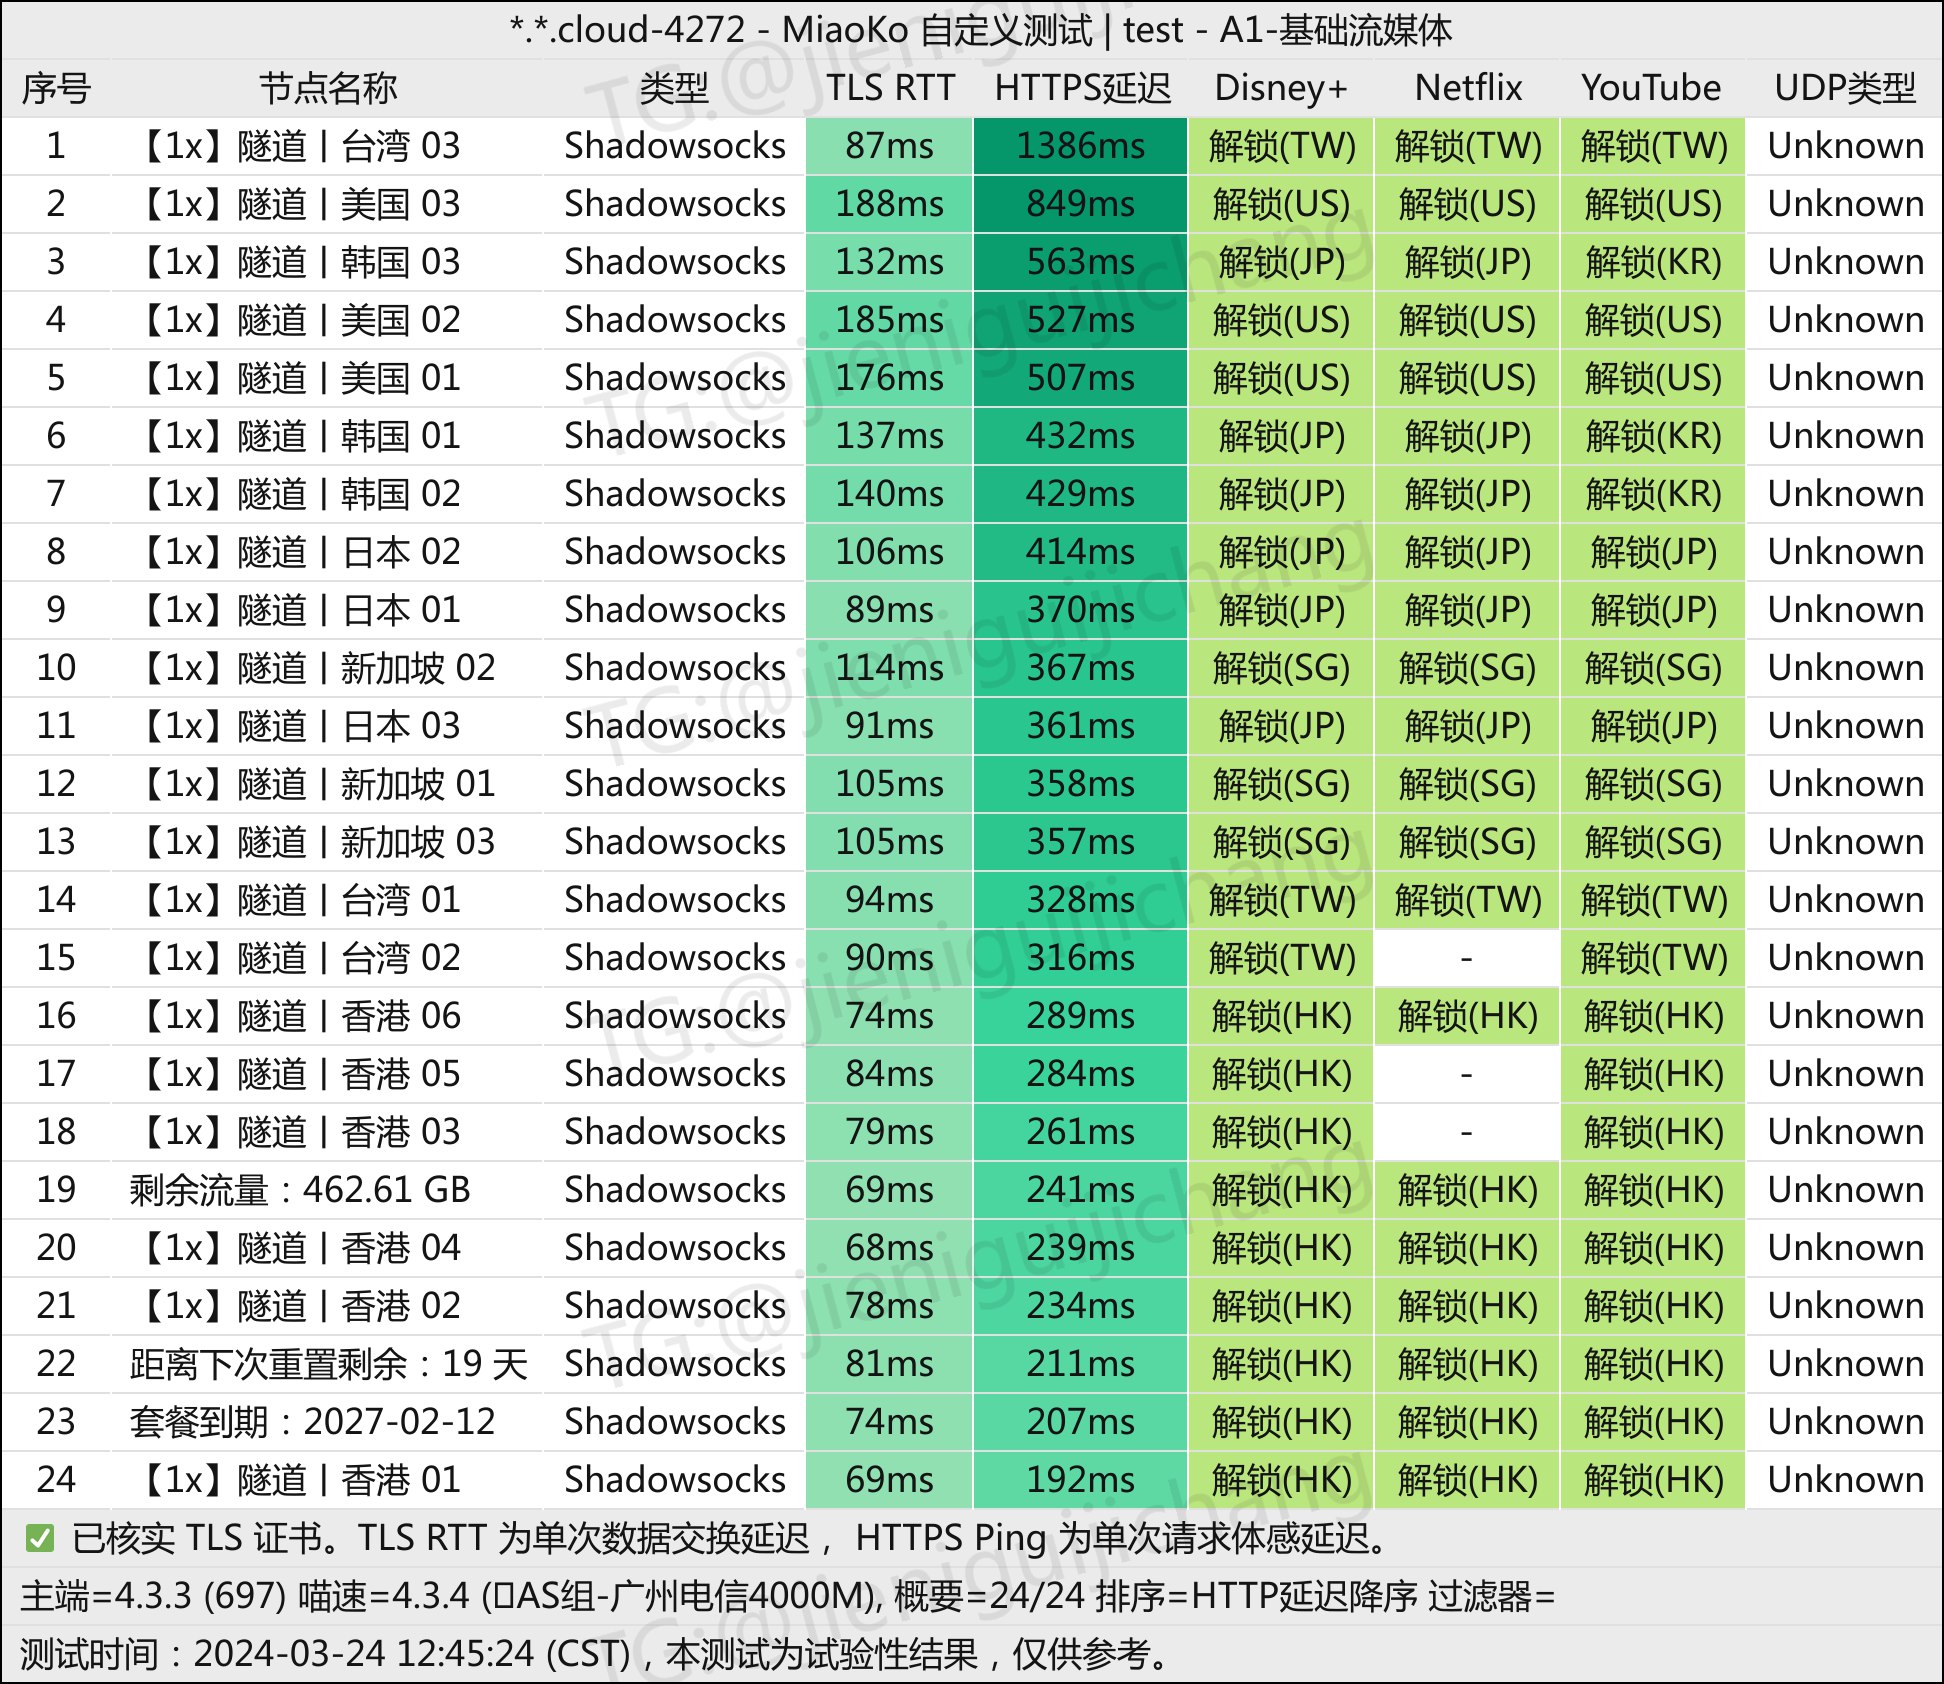Click the empty Netflix cell for 香港 05
Image resolution: width=1944 pixels, height=1684 pixels.
[1467, 1074]
